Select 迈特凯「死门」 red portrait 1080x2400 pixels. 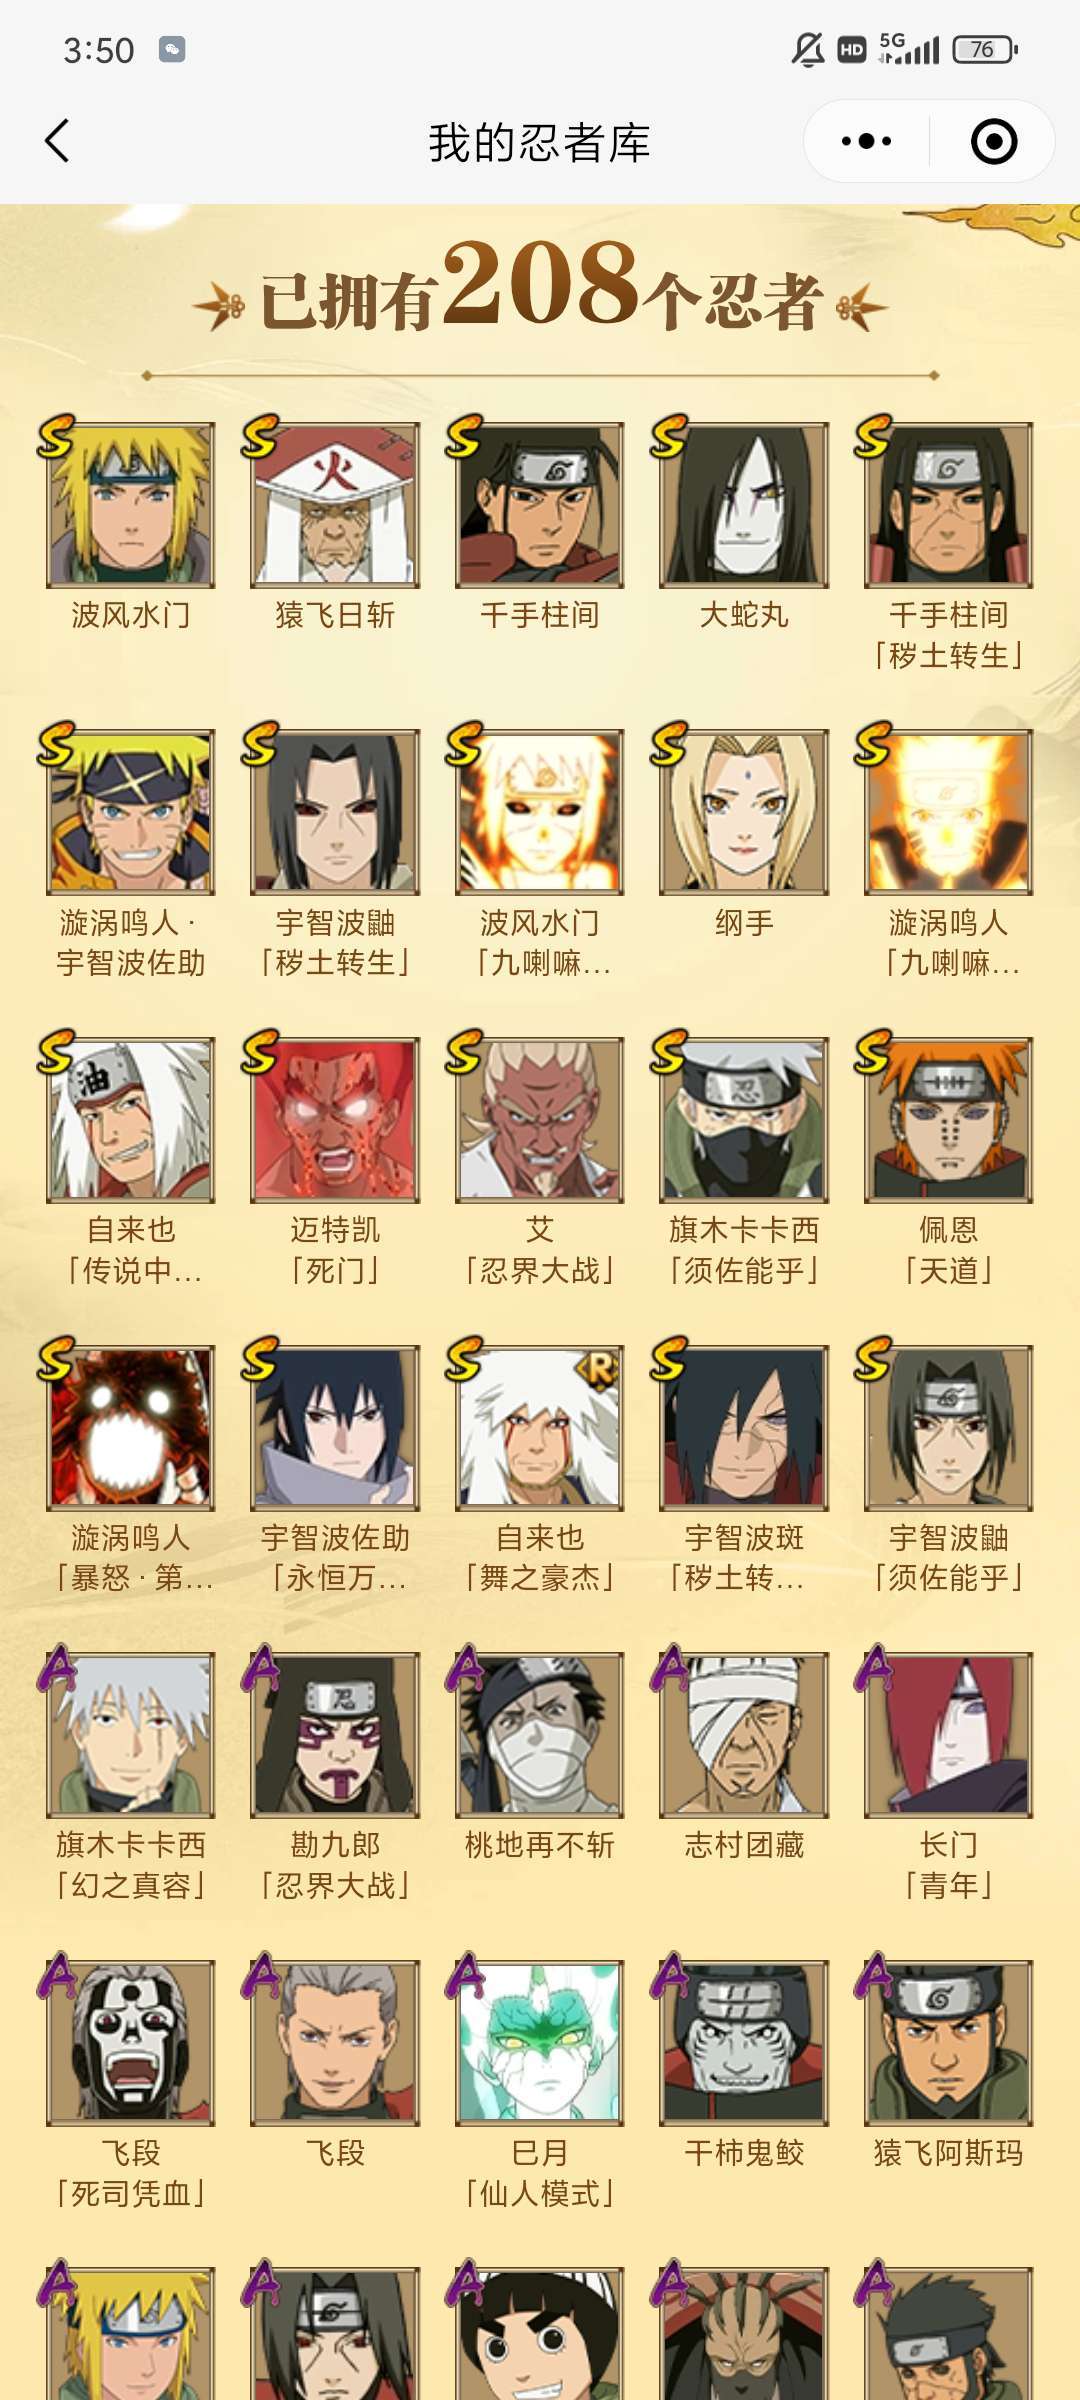pos(335,1120)
